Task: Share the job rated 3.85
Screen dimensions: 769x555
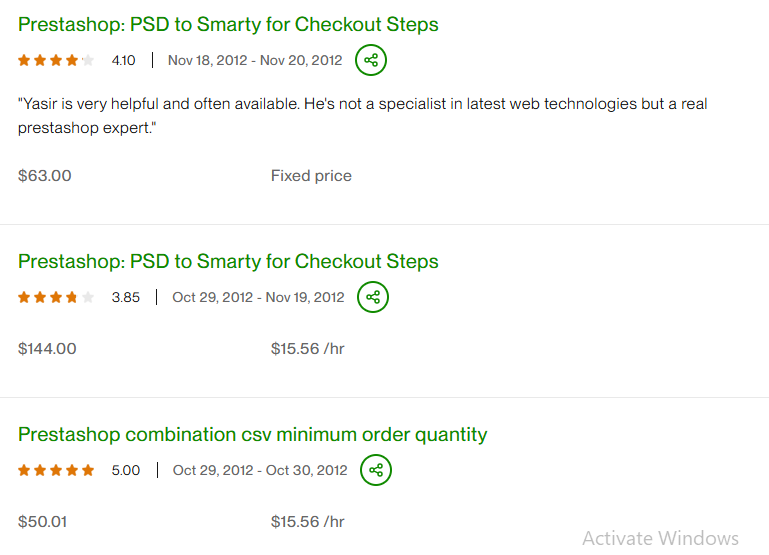Action: pos(373,297)
